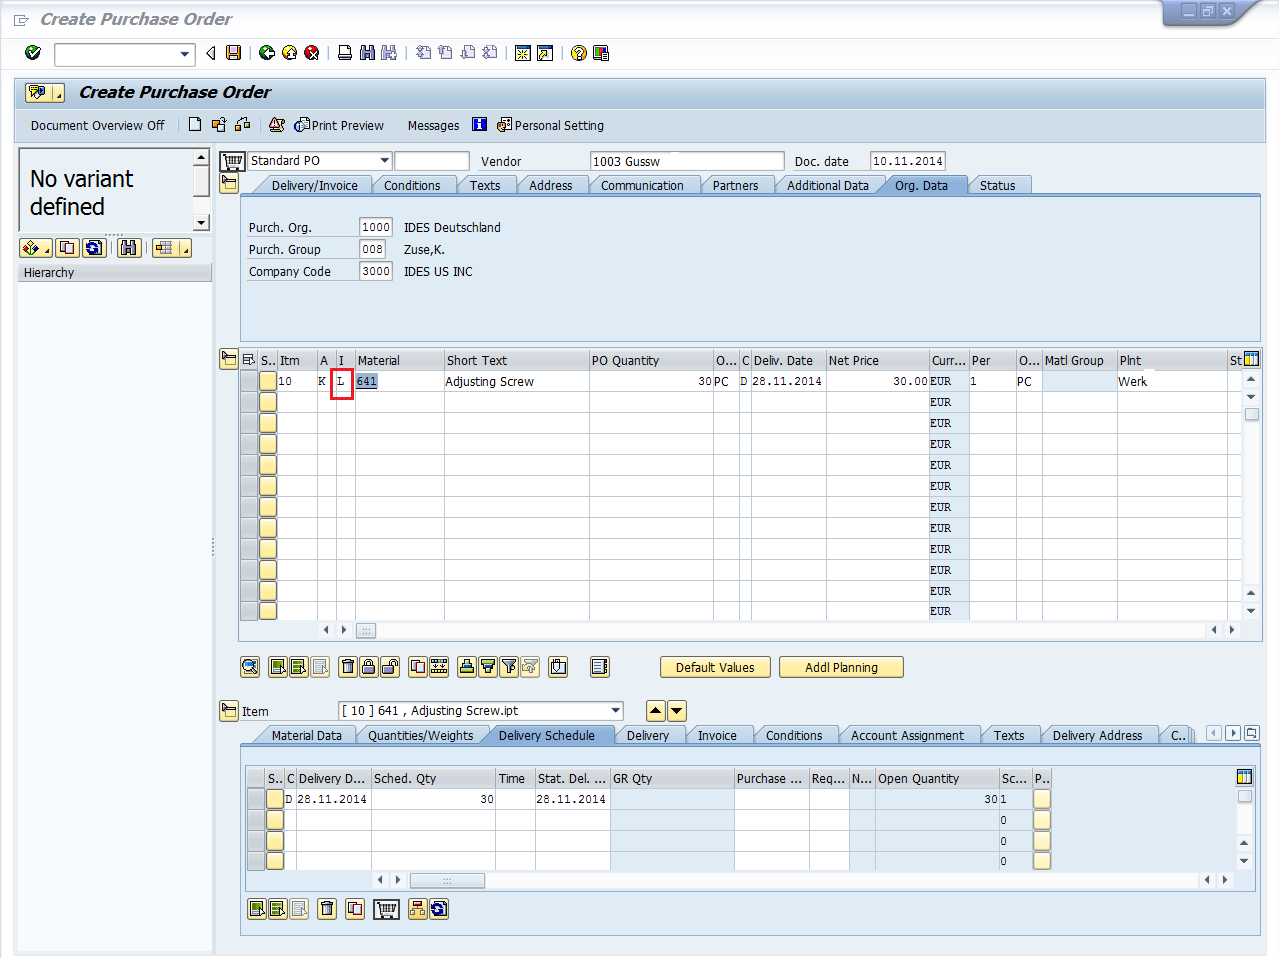Collapse the item overview expander icon
Image resolution: width=1279 pixels, height=958 pixels.
(x=229, y=359)
